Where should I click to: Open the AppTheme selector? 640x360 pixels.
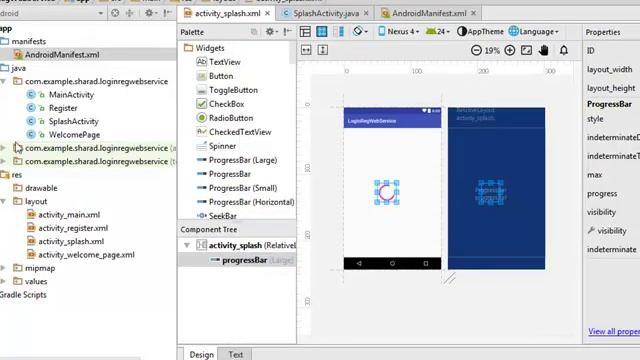tap(480, 31)
